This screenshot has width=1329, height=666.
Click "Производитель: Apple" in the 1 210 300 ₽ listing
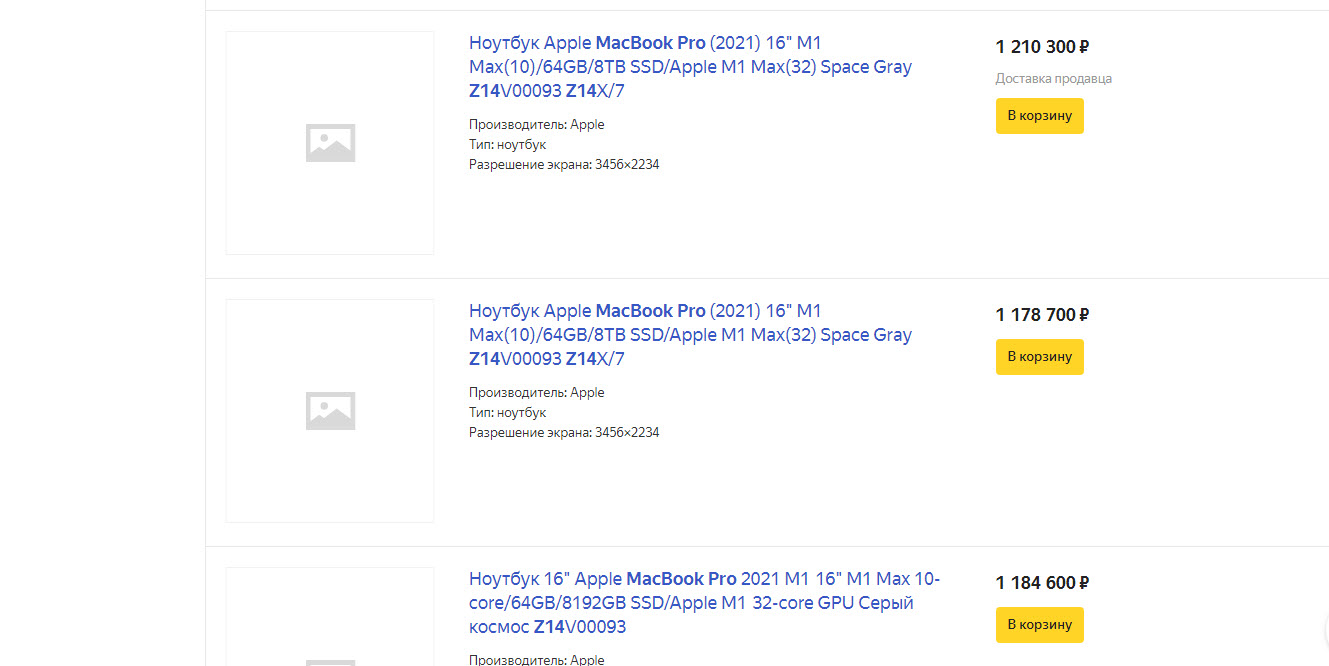click(x=537, y=125)
